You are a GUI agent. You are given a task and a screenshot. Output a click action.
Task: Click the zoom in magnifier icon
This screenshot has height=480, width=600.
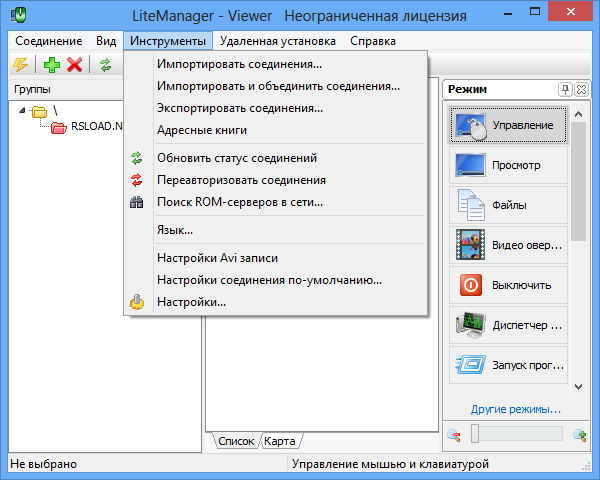579,435
